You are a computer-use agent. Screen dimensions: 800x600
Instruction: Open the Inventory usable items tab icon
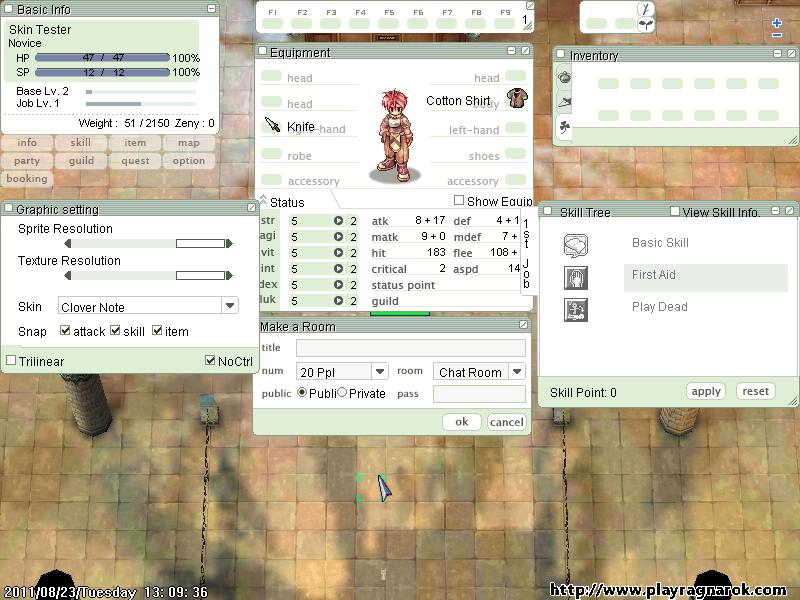(564, 78)
